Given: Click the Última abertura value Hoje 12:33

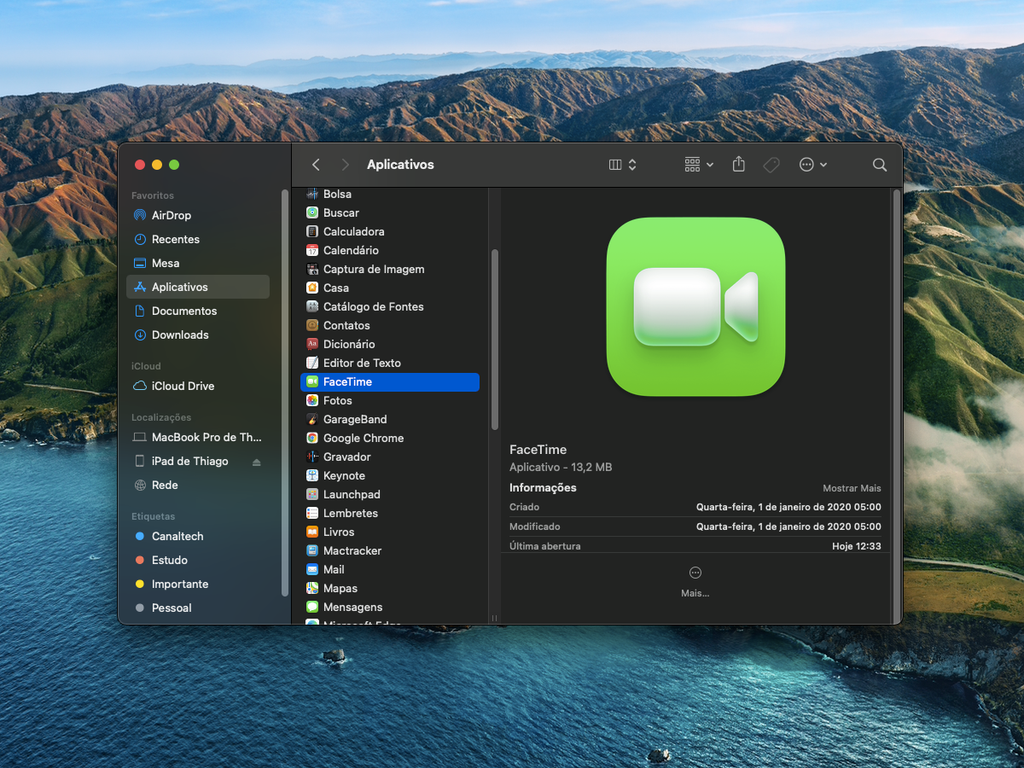Looking at the screenshot, I should coord(856,546).
